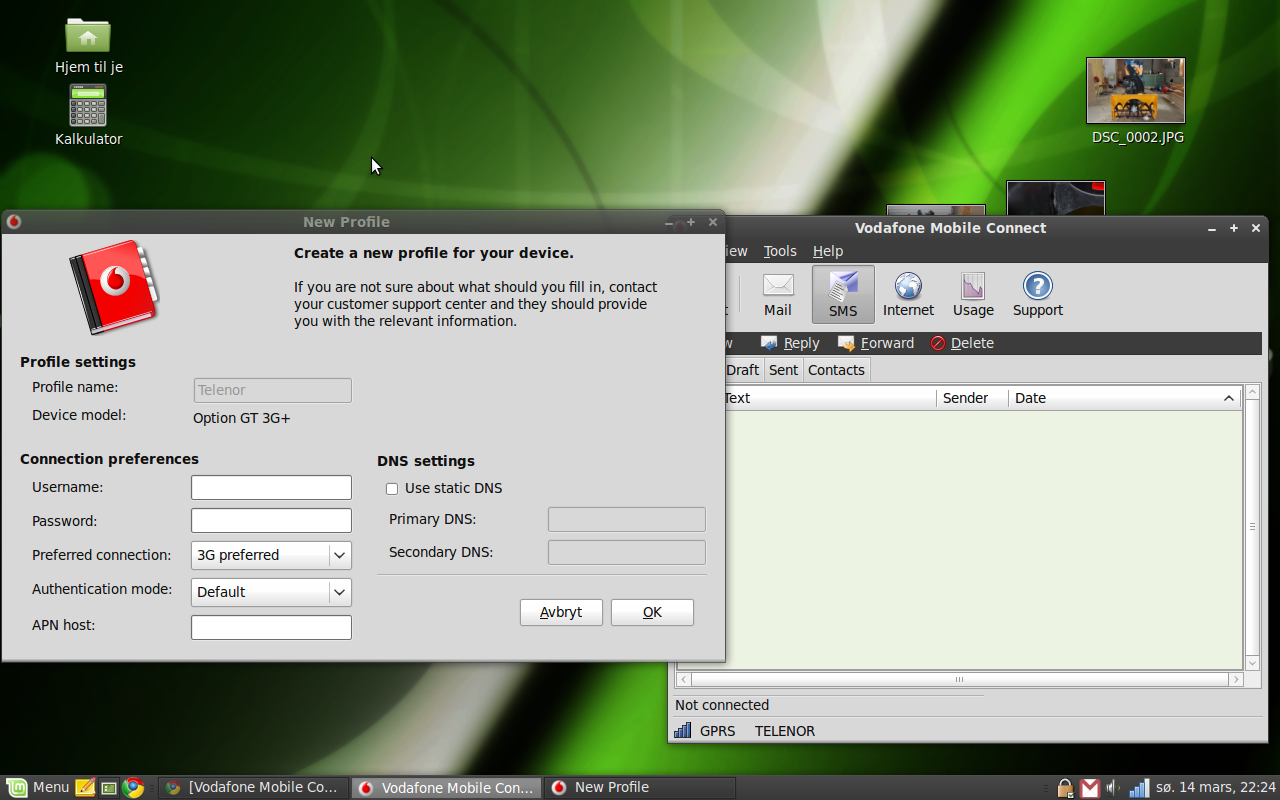Screen dimensions: 1280x800
Task: Open the Support question mark icon
Action: (x=1037, y=294)
